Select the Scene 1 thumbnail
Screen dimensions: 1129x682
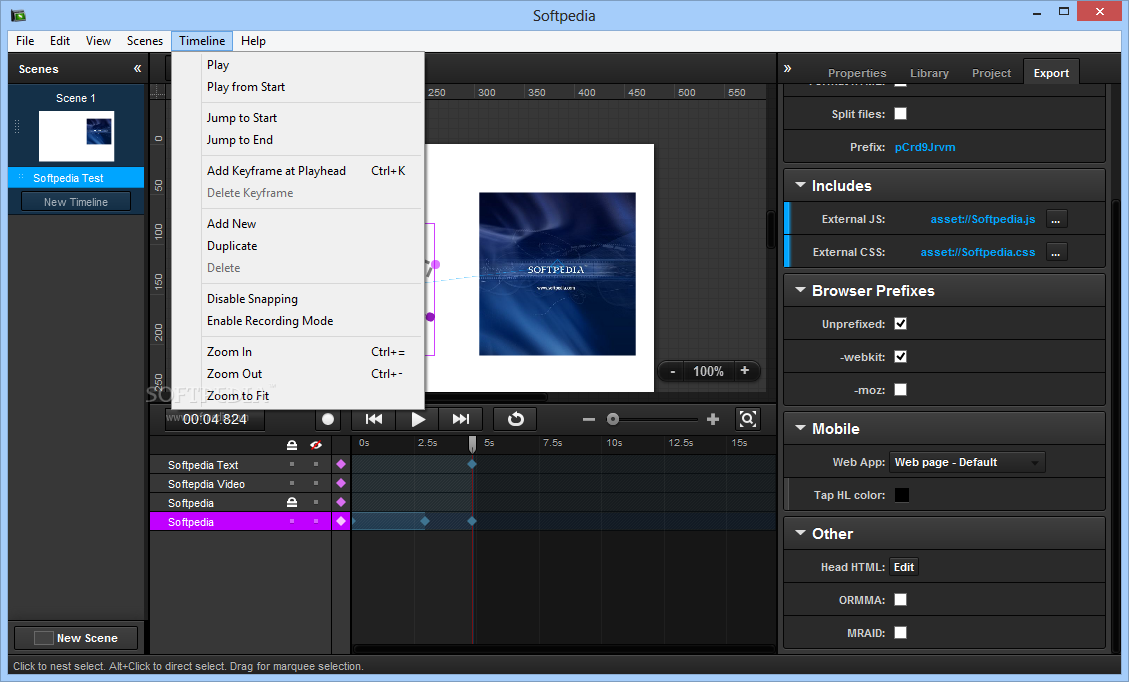[76, 136]
